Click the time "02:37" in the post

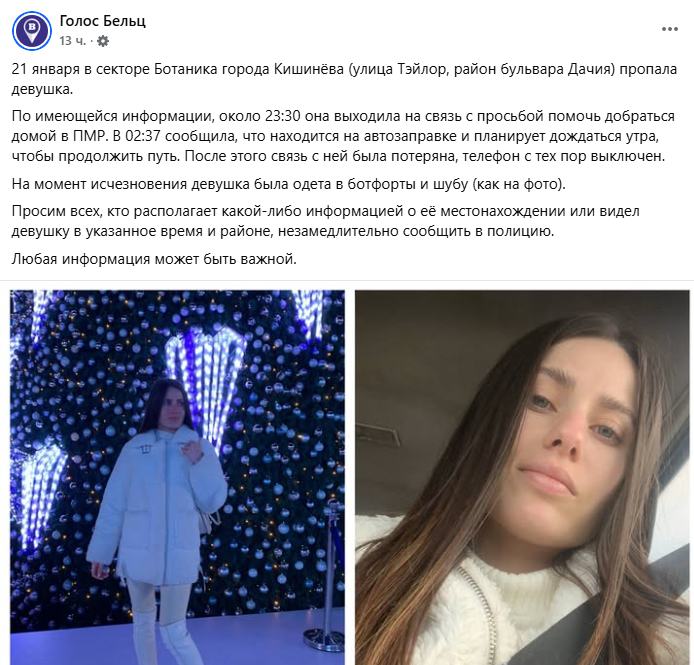click(x=143, y=136)
